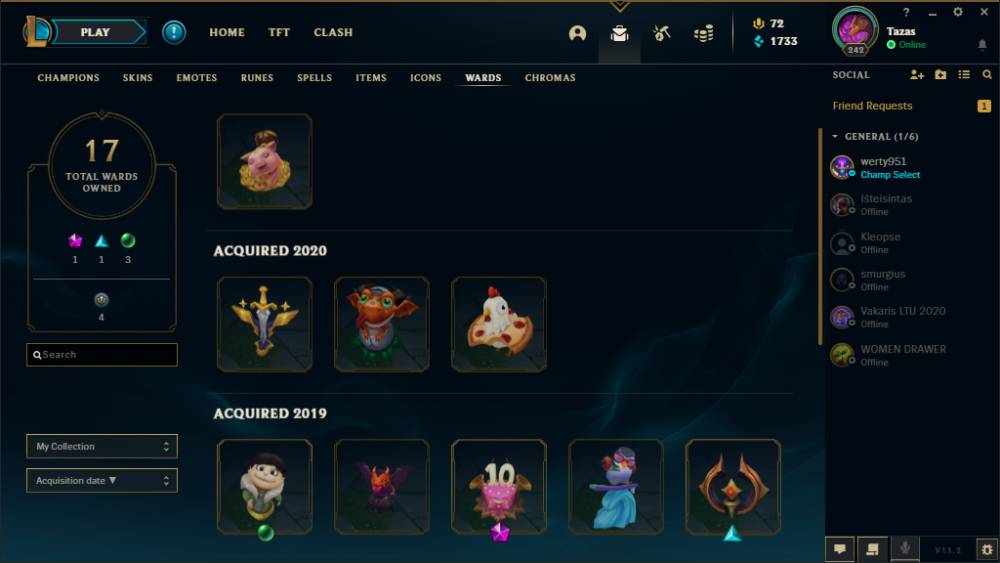
Task: Filter by green gem rarity
Action: [128, 240]
